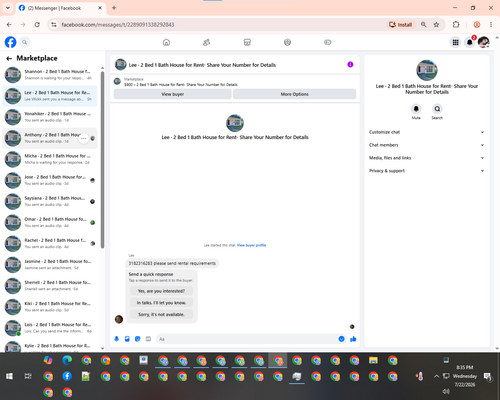Toggle conversation information panel icon

[x=350, y=65]
